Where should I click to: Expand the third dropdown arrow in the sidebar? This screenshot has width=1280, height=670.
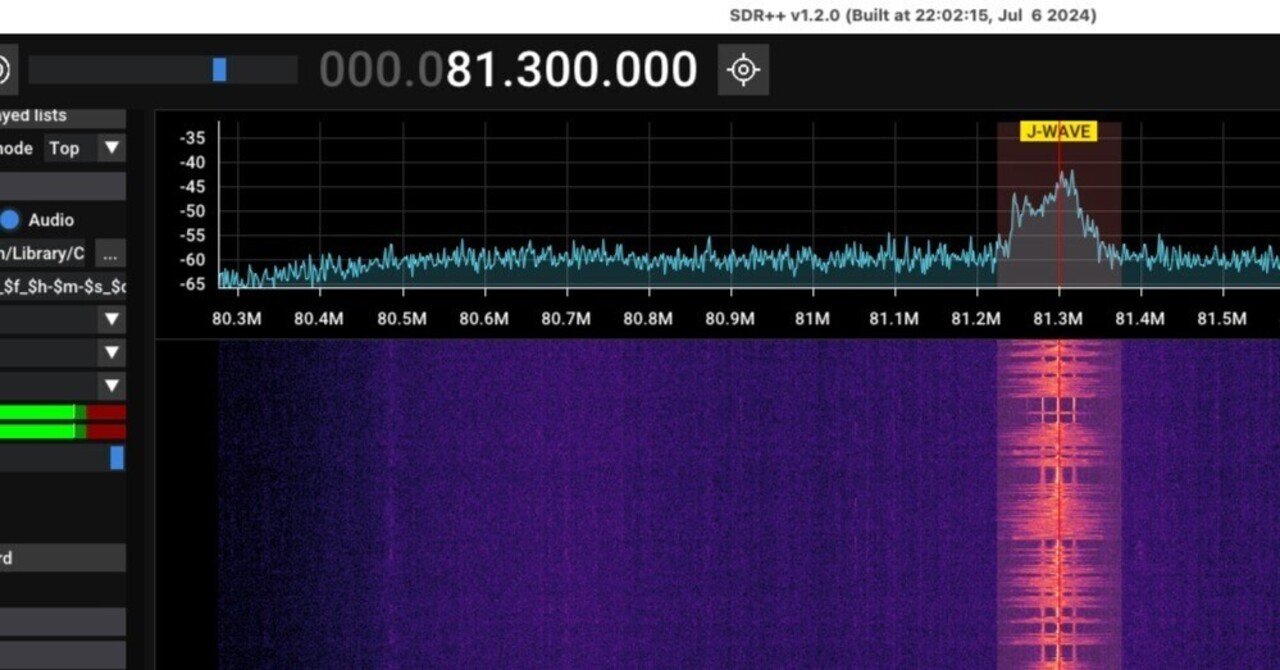(111, 386)
